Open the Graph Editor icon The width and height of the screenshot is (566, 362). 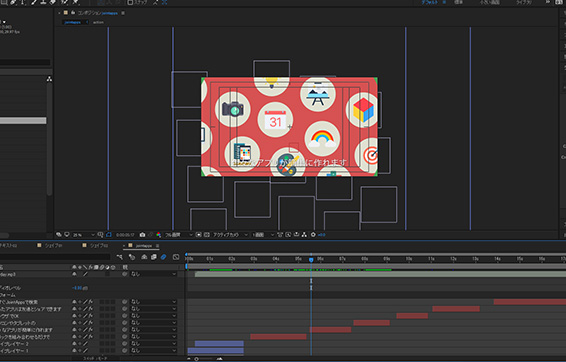[176, 257]
